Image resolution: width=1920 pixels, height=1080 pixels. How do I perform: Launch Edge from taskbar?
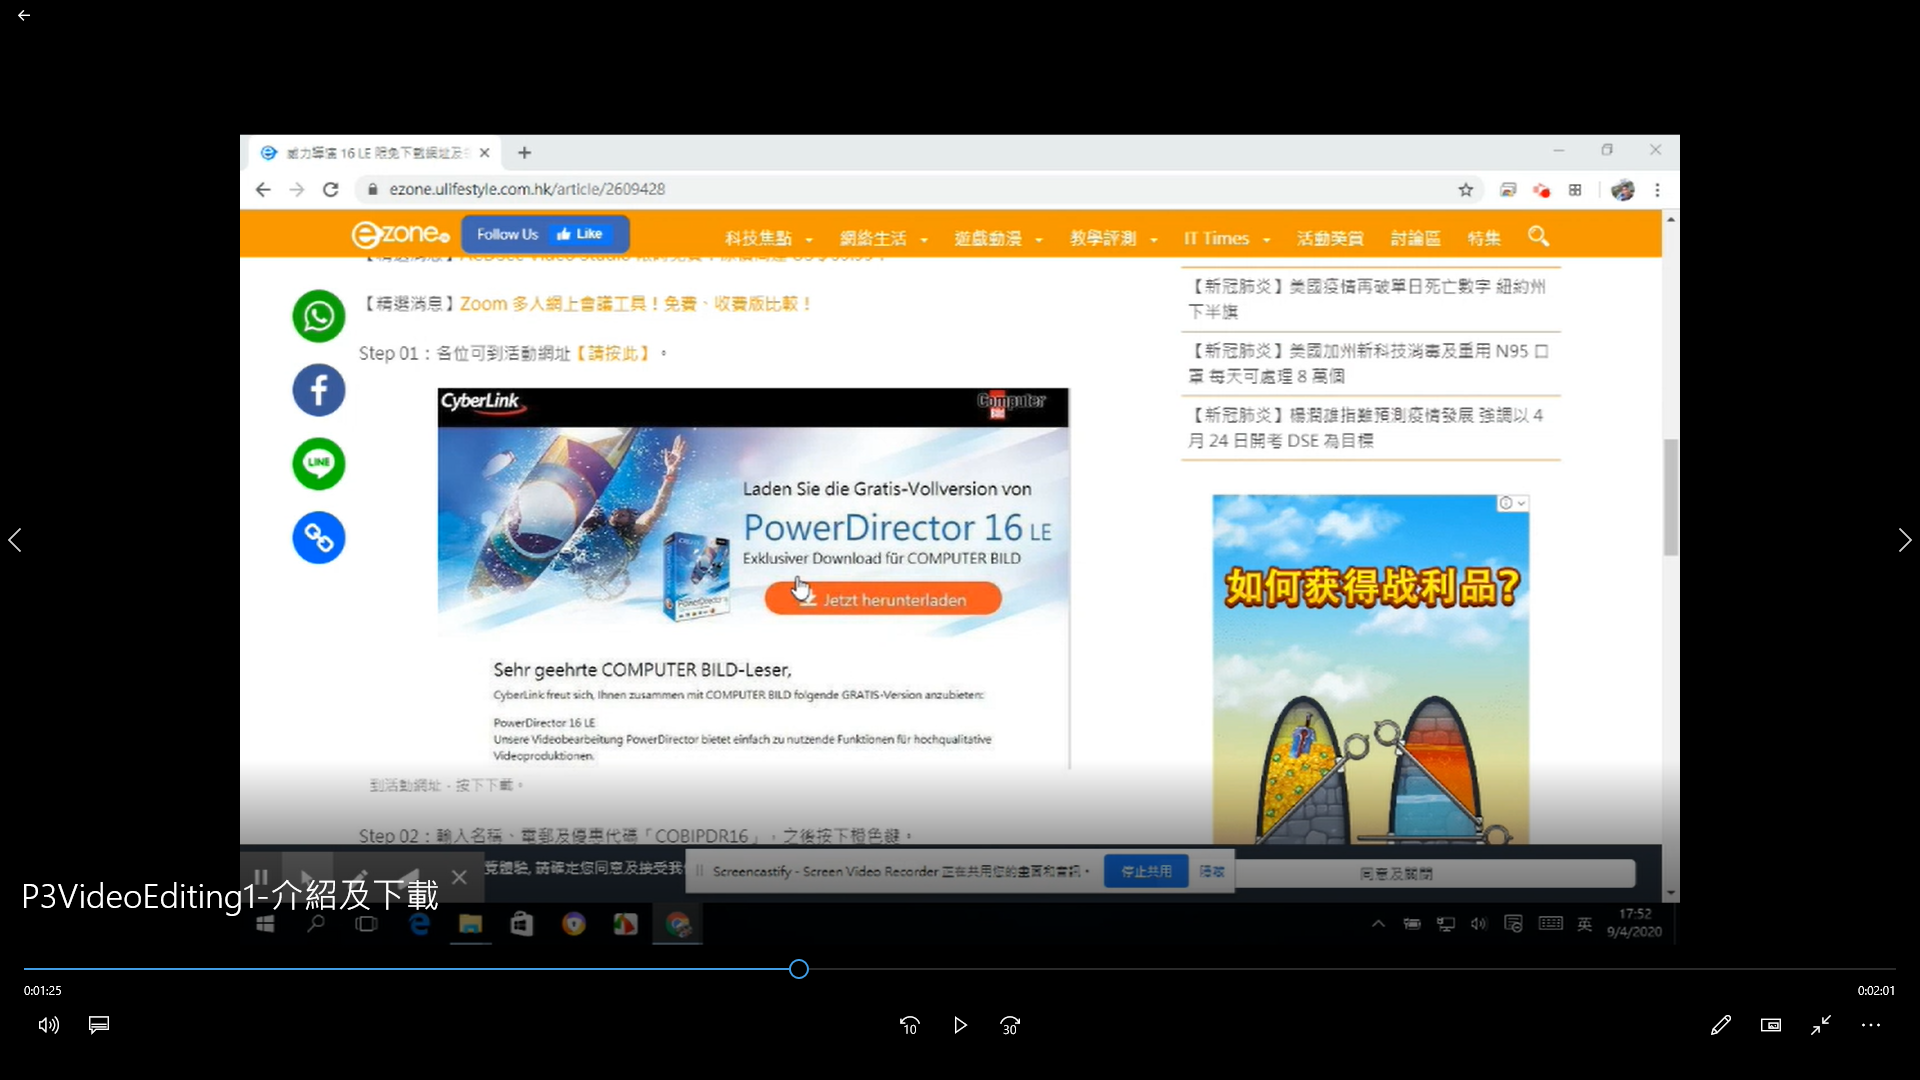pyautogui.click(x=419, y=925)
